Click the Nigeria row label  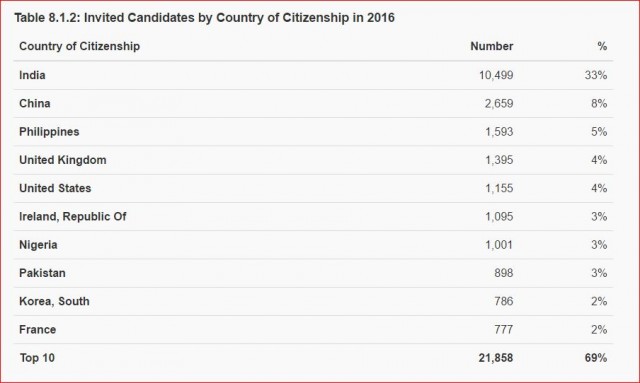coord(38,245)
